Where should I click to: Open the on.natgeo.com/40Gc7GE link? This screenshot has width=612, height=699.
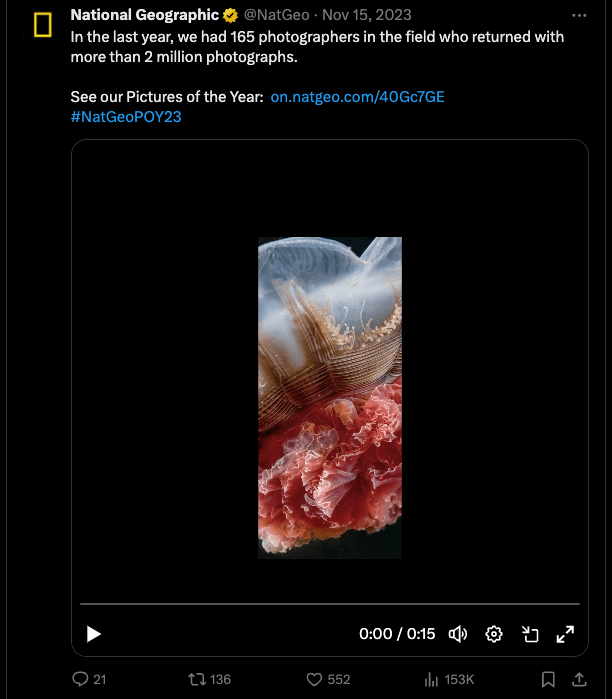[x=357, y=97]
